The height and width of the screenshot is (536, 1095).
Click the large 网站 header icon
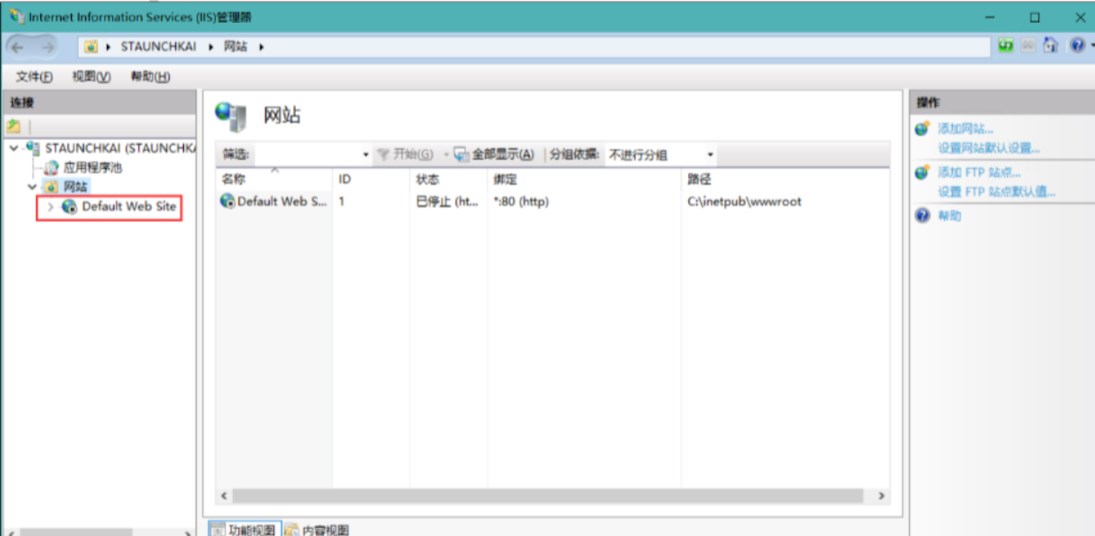click(x=230, y=117)
